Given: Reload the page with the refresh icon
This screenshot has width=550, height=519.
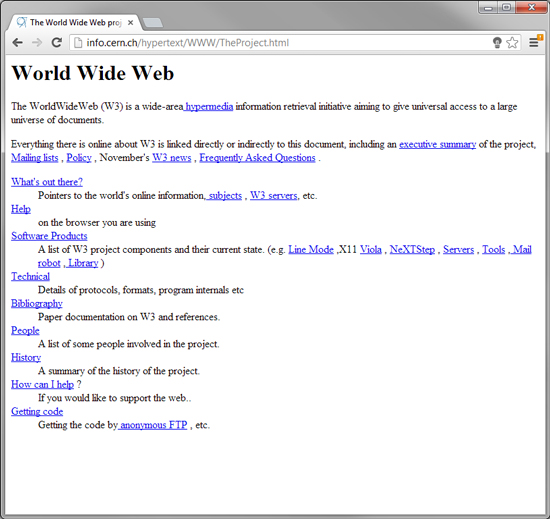Looking at the screenshot, I should 56,43.
